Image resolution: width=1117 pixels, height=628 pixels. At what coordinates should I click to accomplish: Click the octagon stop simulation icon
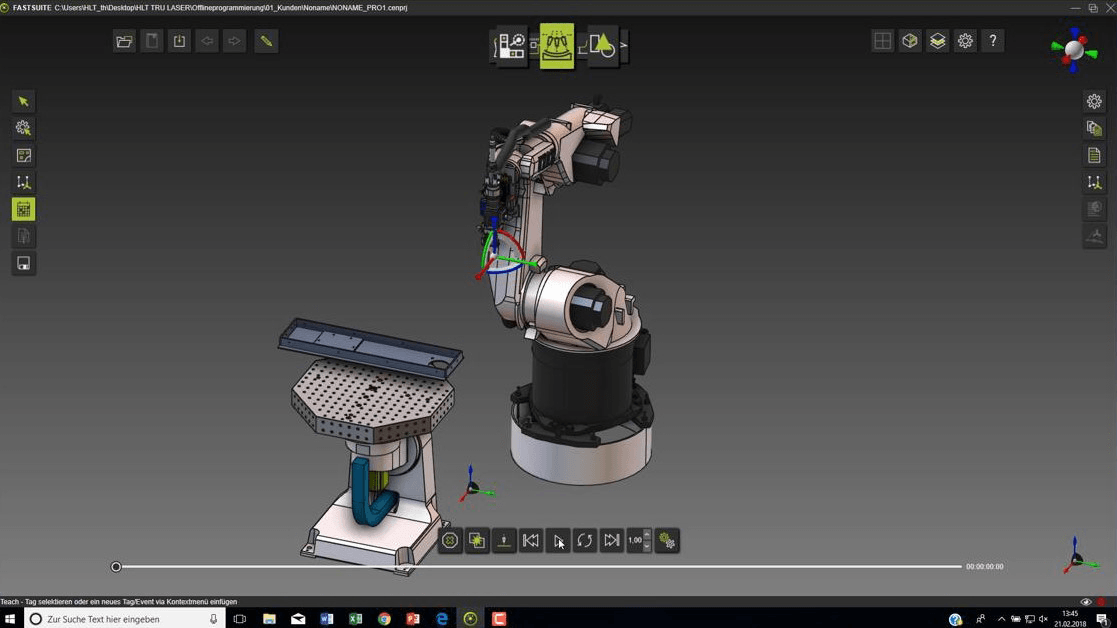(x=450, y=540)
